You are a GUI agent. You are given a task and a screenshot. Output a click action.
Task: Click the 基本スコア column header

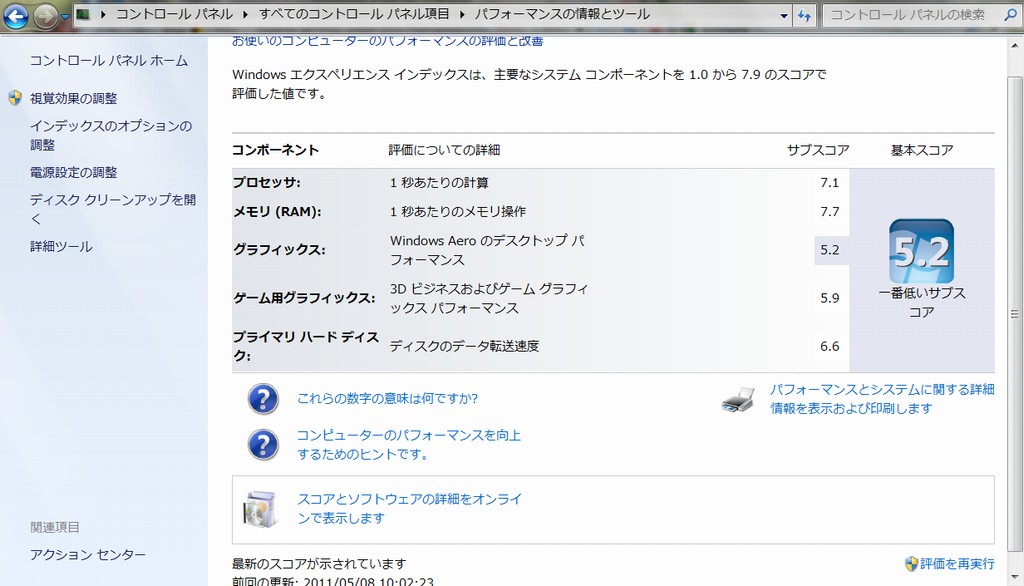coord(921,150)
